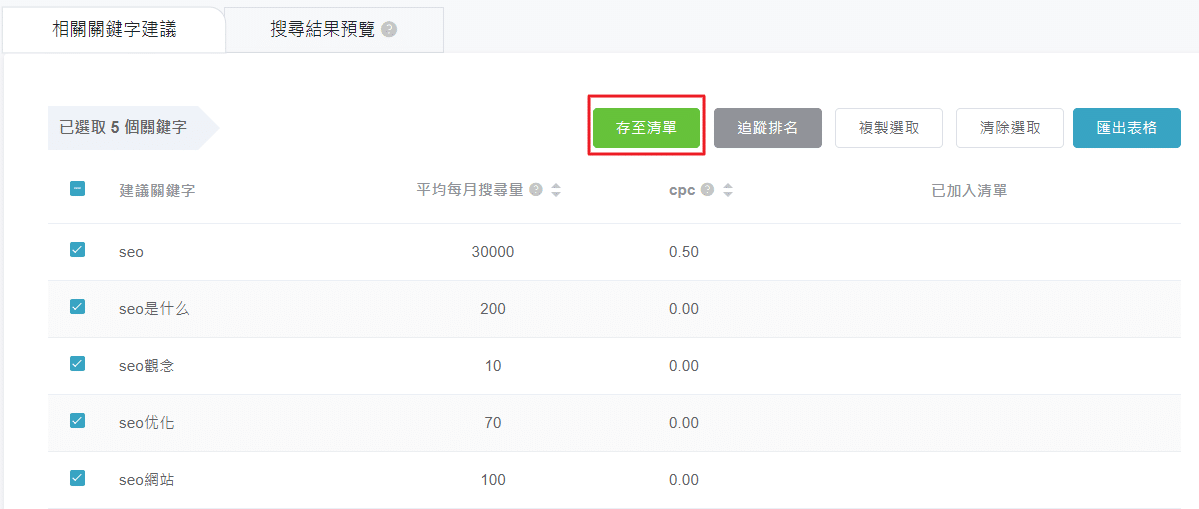
Task: Export table with 匯出表格 button
Action: (1126, 128)
